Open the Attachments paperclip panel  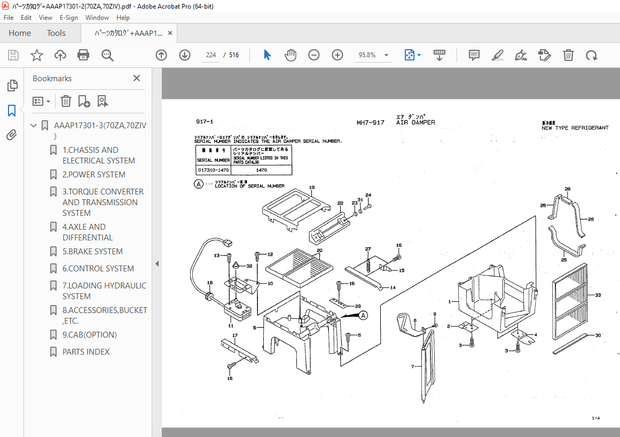[12, 135]
